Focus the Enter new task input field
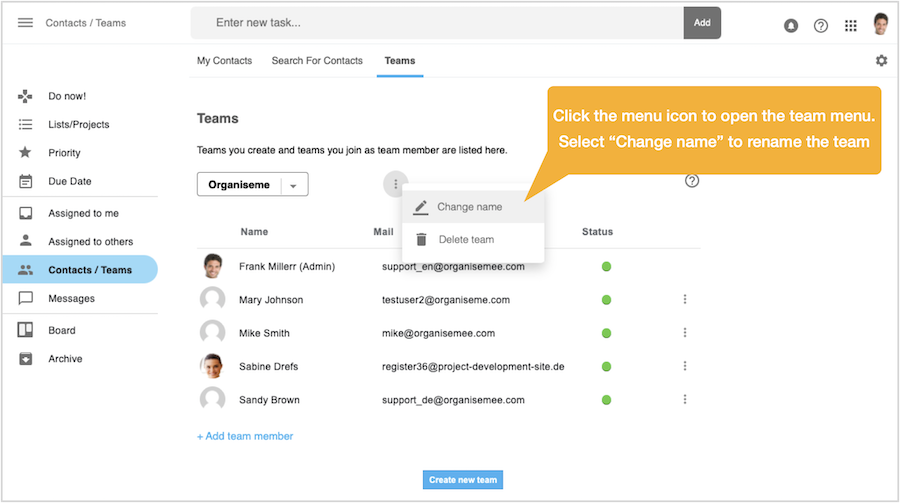This screenshot has height=503, width=900. tap(440, 22)
